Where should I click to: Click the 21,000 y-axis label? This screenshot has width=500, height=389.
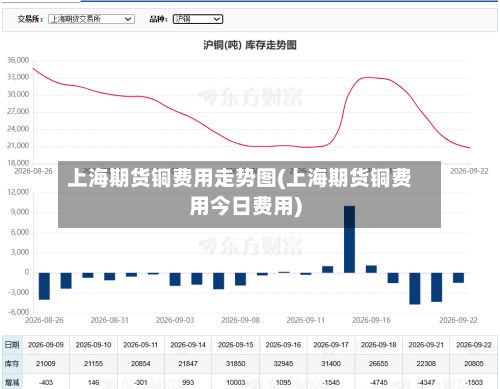click(x=18, y=146)
